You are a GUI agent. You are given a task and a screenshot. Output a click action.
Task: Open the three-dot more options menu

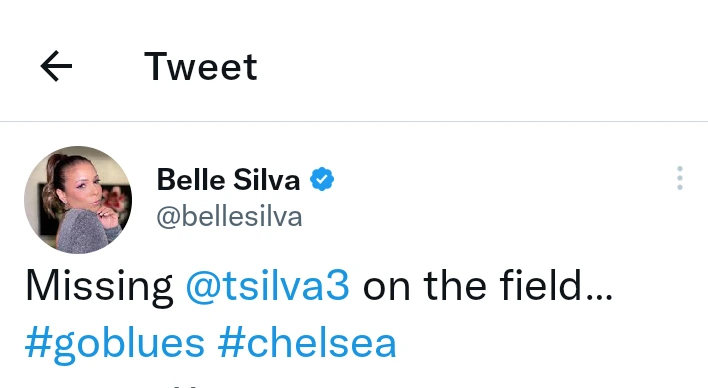pyautogui.click(x=680, y=178)
